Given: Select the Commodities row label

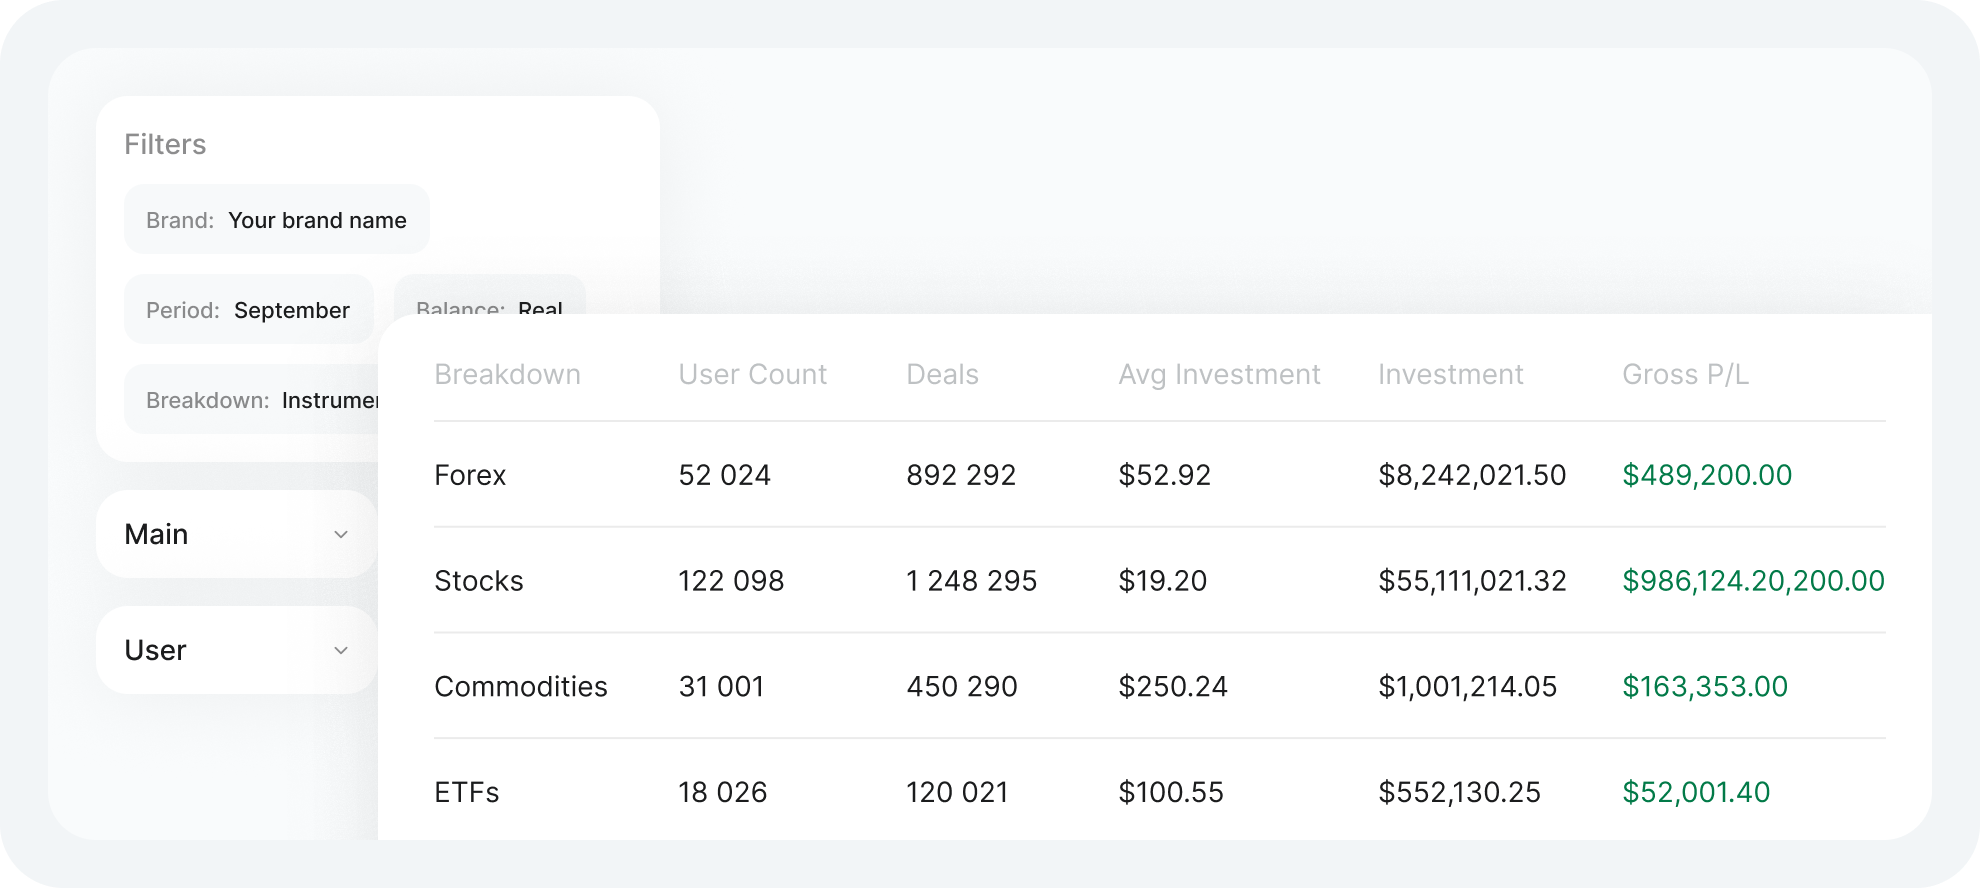Looking at the screenshot, I should (521, 687).
